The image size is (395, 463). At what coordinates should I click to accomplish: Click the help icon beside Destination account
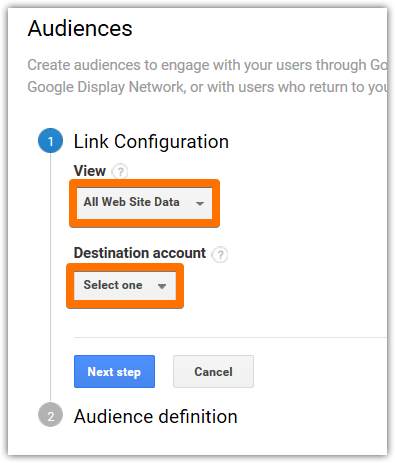pos(220,255)
